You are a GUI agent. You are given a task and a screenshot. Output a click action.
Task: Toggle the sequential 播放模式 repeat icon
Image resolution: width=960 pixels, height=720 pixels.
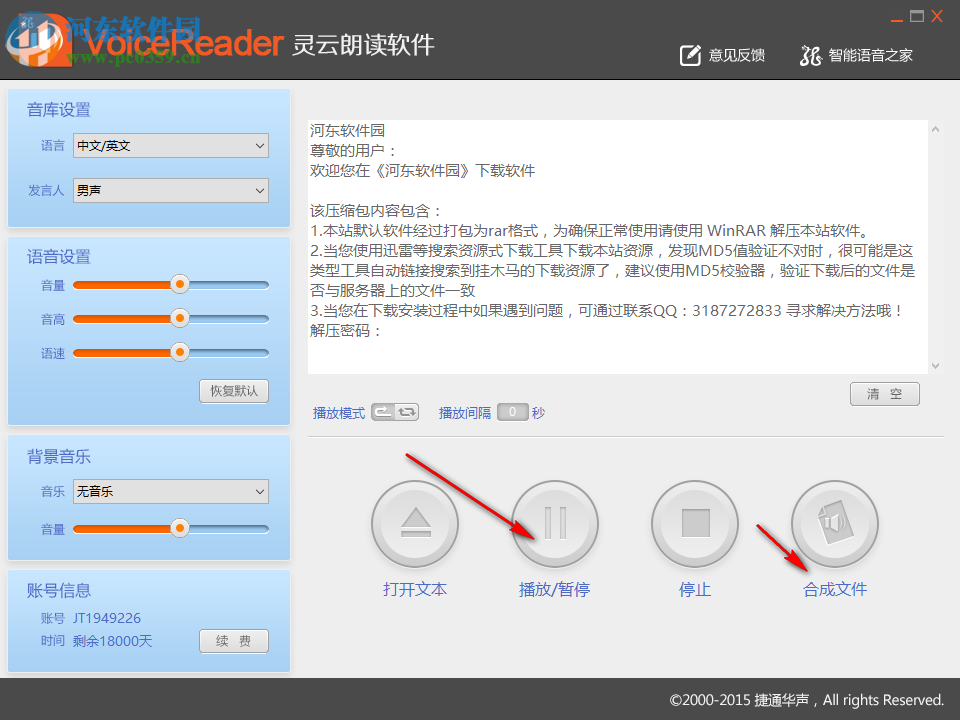pos(384,411)
